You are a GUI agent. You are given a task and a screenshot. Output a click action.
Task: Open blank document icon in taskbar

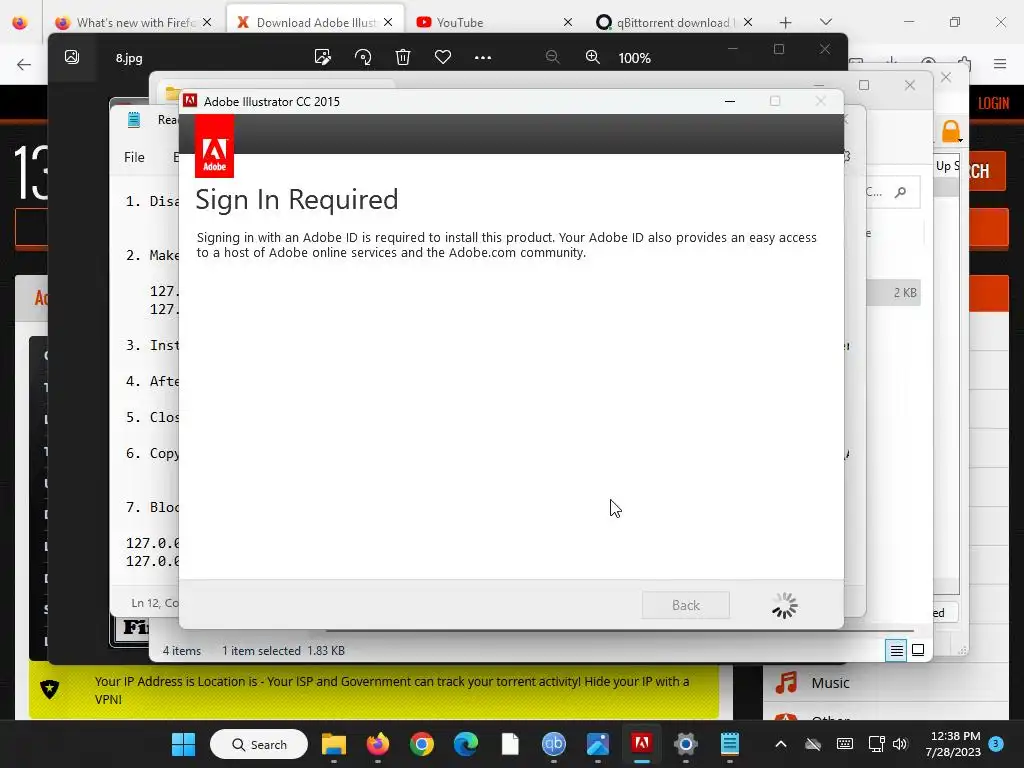pyautogui.click(x=510, y=744)
